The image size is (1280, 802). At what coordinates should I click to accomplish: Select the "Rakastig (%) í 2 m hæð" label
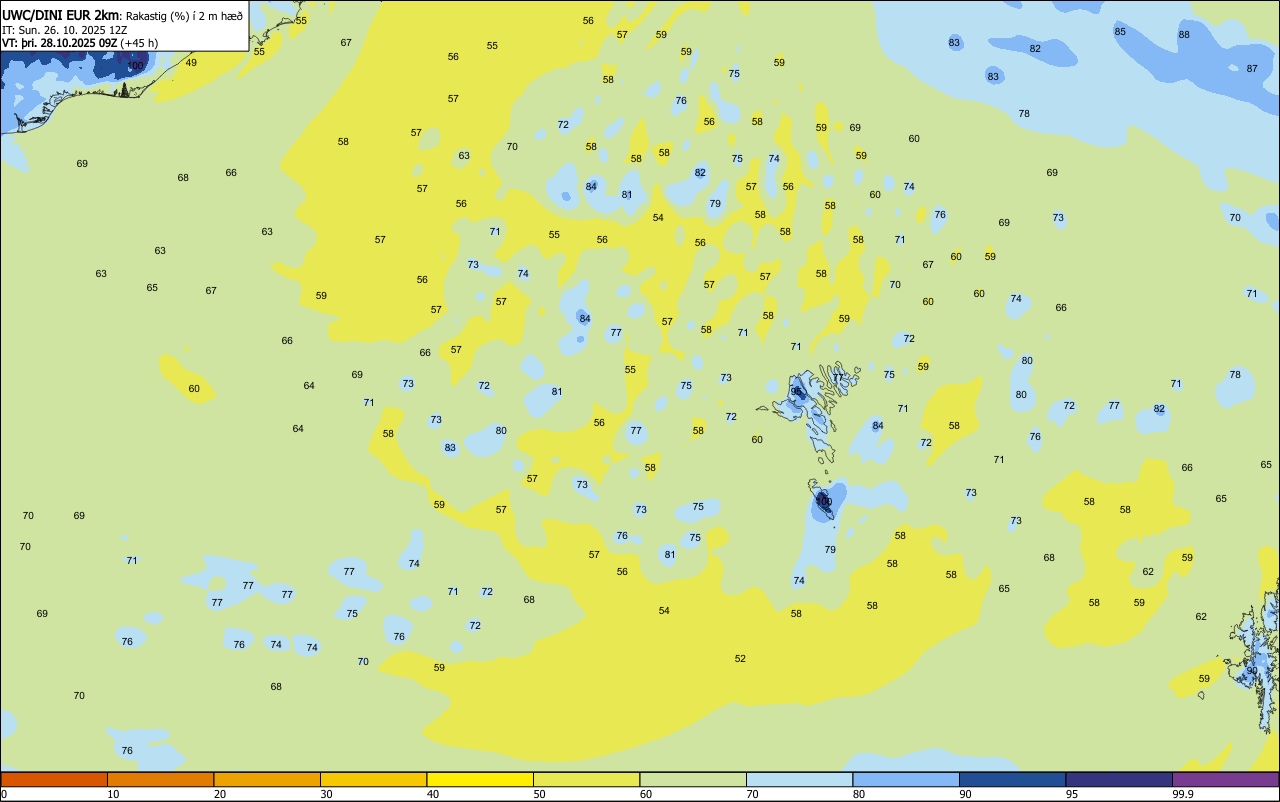coord(184,16)
